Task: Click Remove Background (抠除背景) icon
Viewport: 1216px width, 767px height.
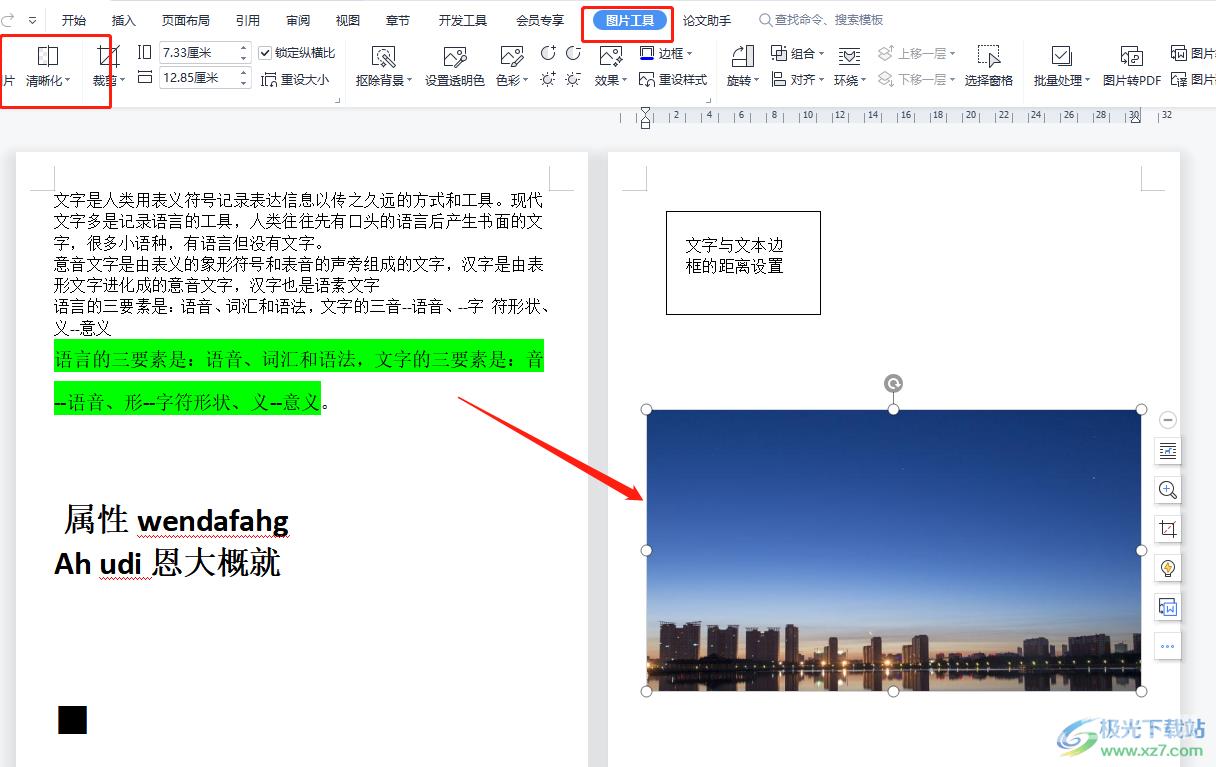Action: click(383, 56)
